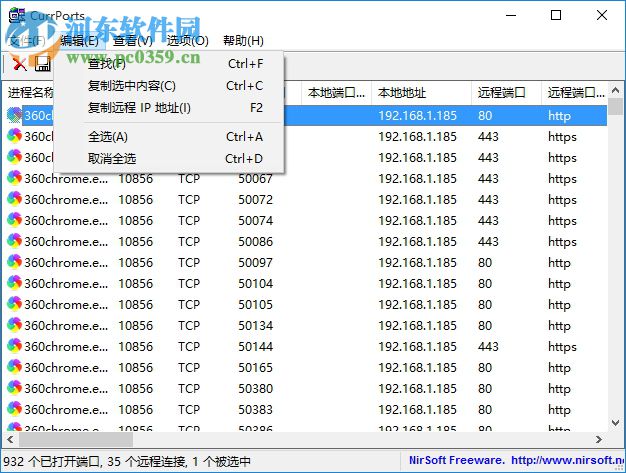Click the vertical scrollbar down arrow
The image size is (626, 473).
pos(616,422)
